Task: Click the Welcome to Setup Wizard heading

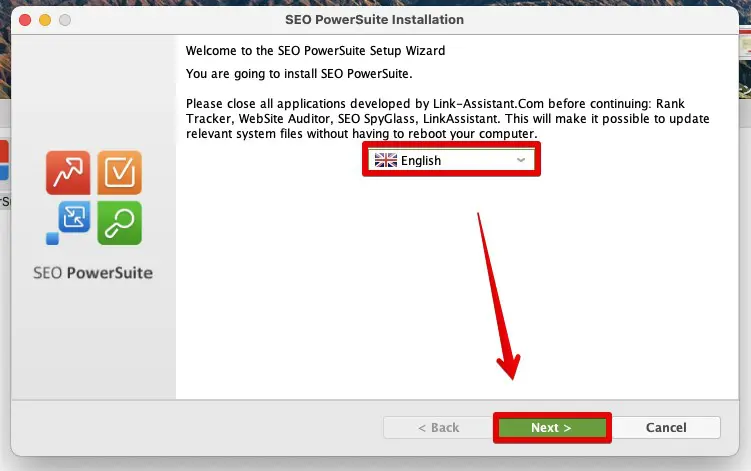Action: (x=315, y=50)
